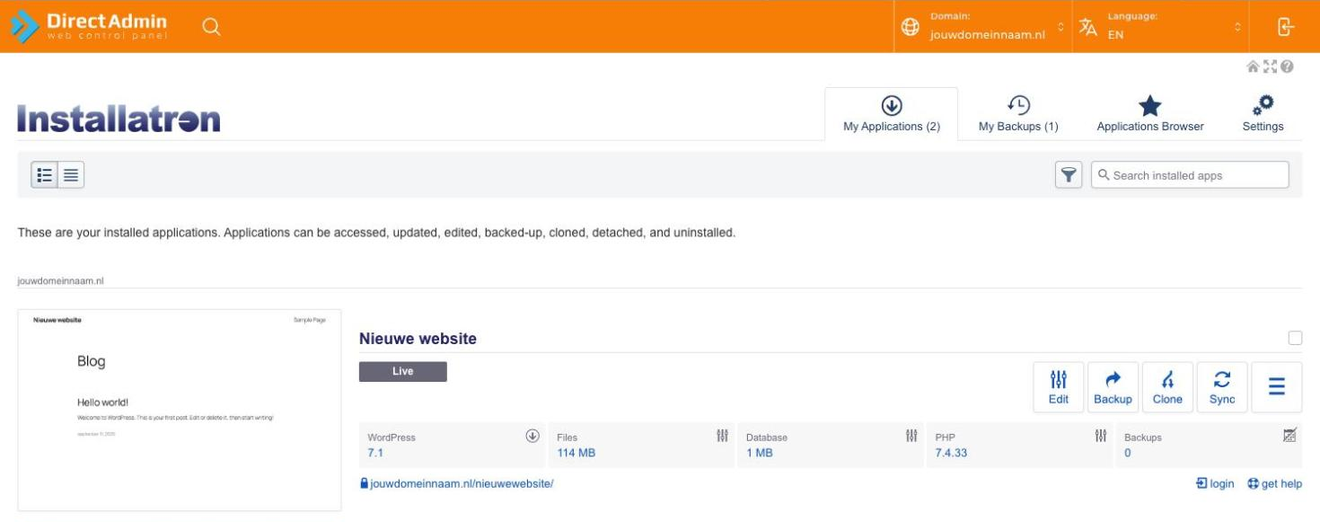1320x522 pixels.
Task: Select the compact list view toggle
Action: pyautogui.click(x=71, y=175)
